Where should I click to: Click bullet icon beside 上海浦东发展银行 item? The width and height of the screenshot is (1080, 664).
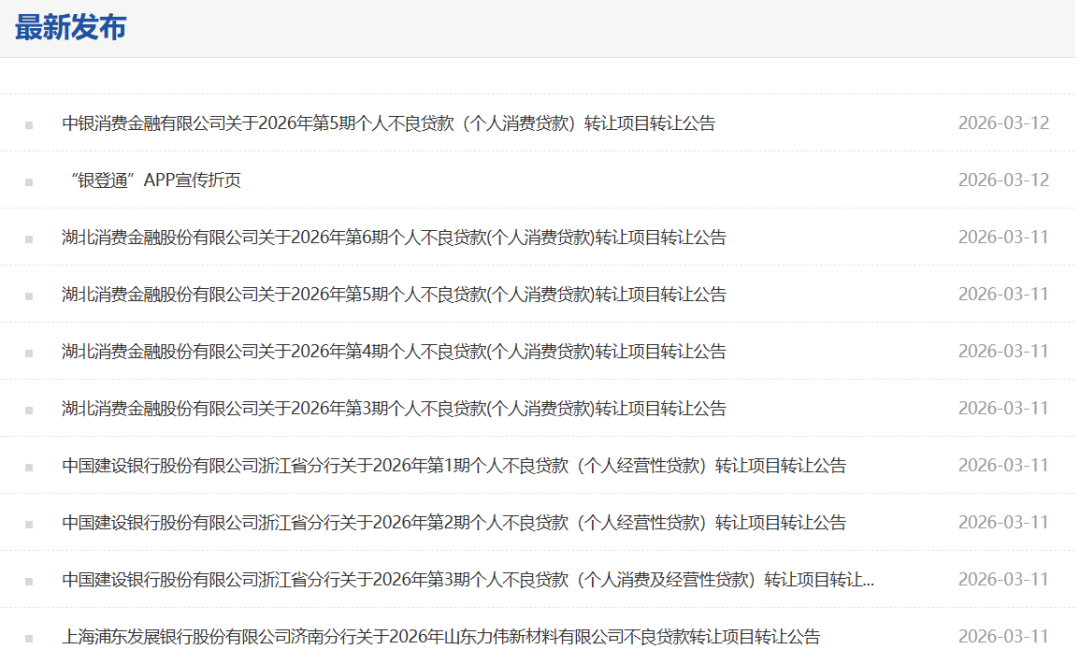(x=29, y=638)
